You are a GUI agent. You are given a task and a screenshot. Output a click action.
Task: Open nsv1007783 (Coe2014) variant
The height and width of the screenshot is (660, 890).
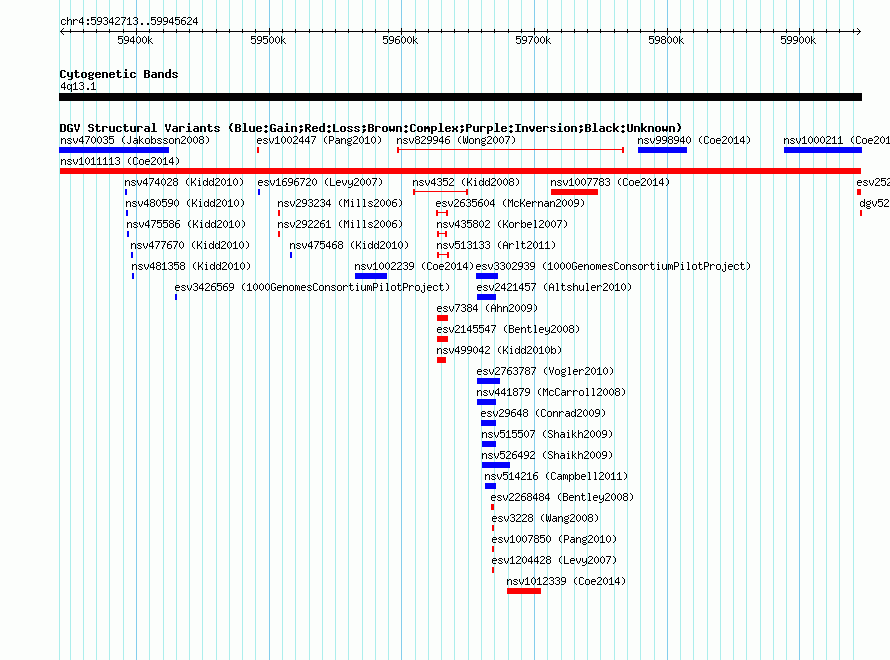click(610, 182)
